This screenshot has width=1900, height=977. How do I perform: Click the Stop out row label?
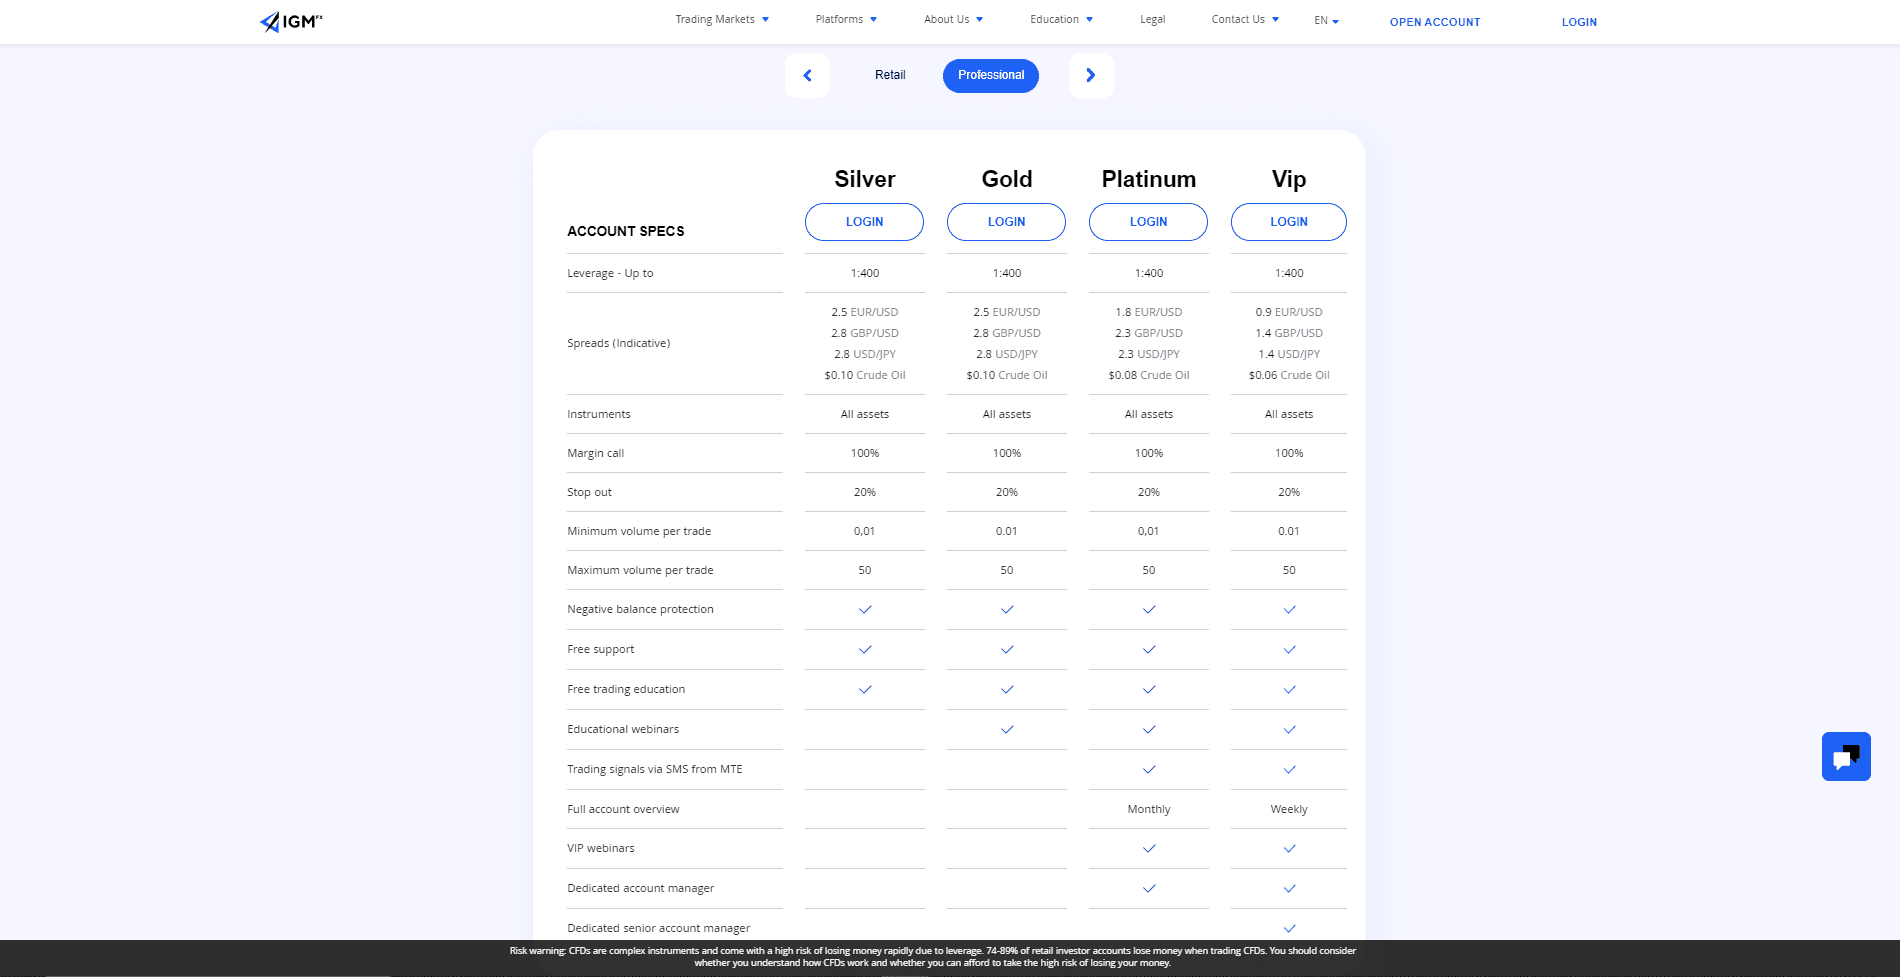click(x=589, y=492)
